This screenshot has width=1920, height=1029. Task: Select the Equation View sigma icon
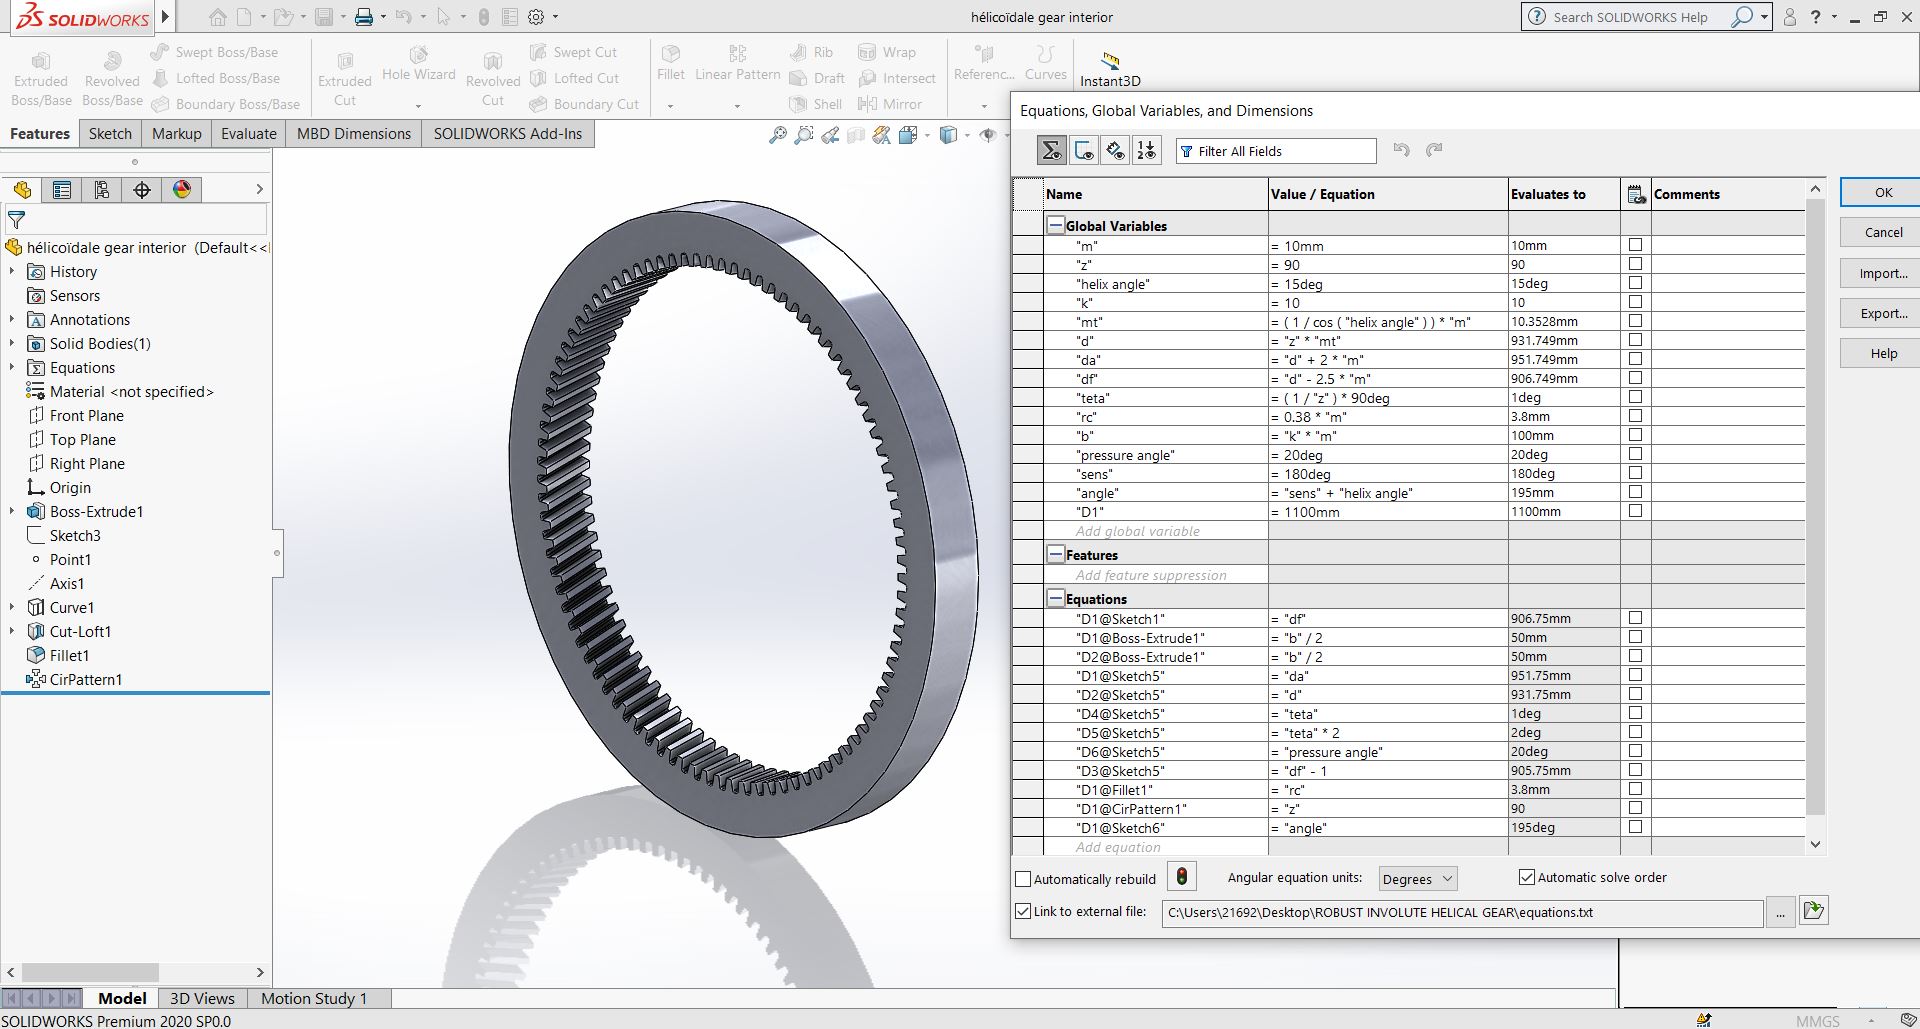(x=1051, y=151)
